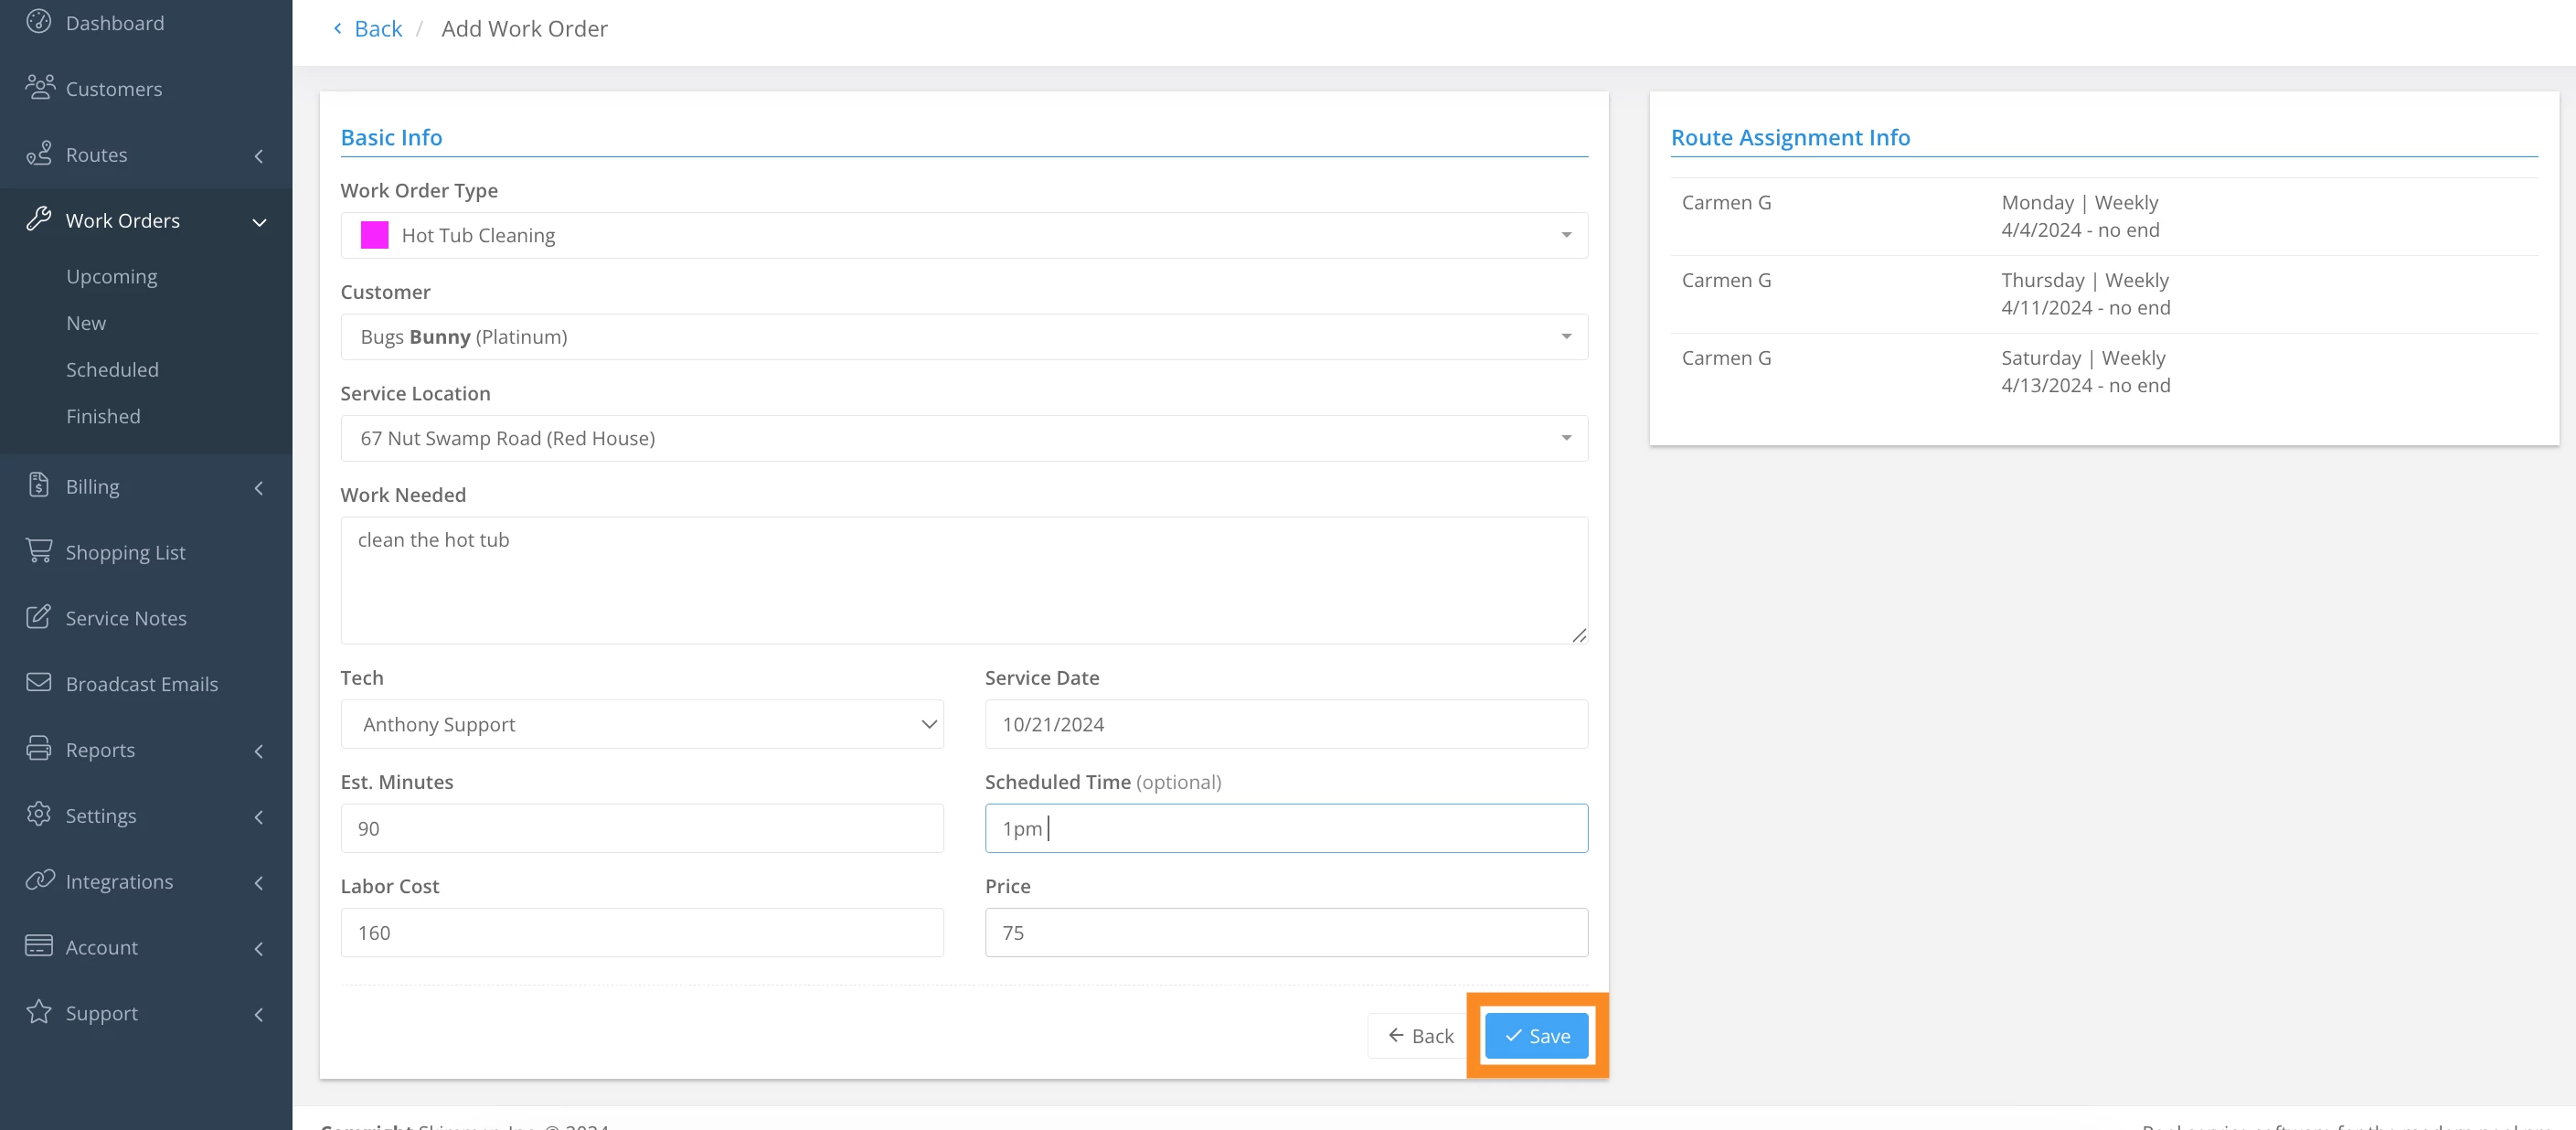Click the Support star icon

tap(38, 1012)
